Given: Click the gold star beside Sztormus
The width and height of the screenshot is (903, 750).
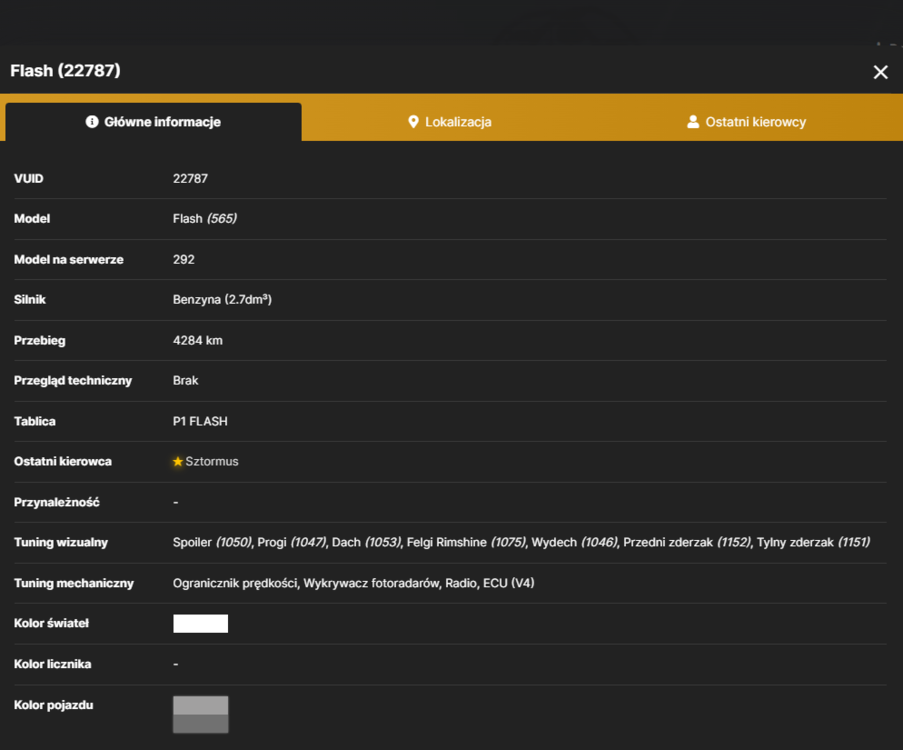Looking at the screenshot, I should pyautogui.click(x=178, y=461).
